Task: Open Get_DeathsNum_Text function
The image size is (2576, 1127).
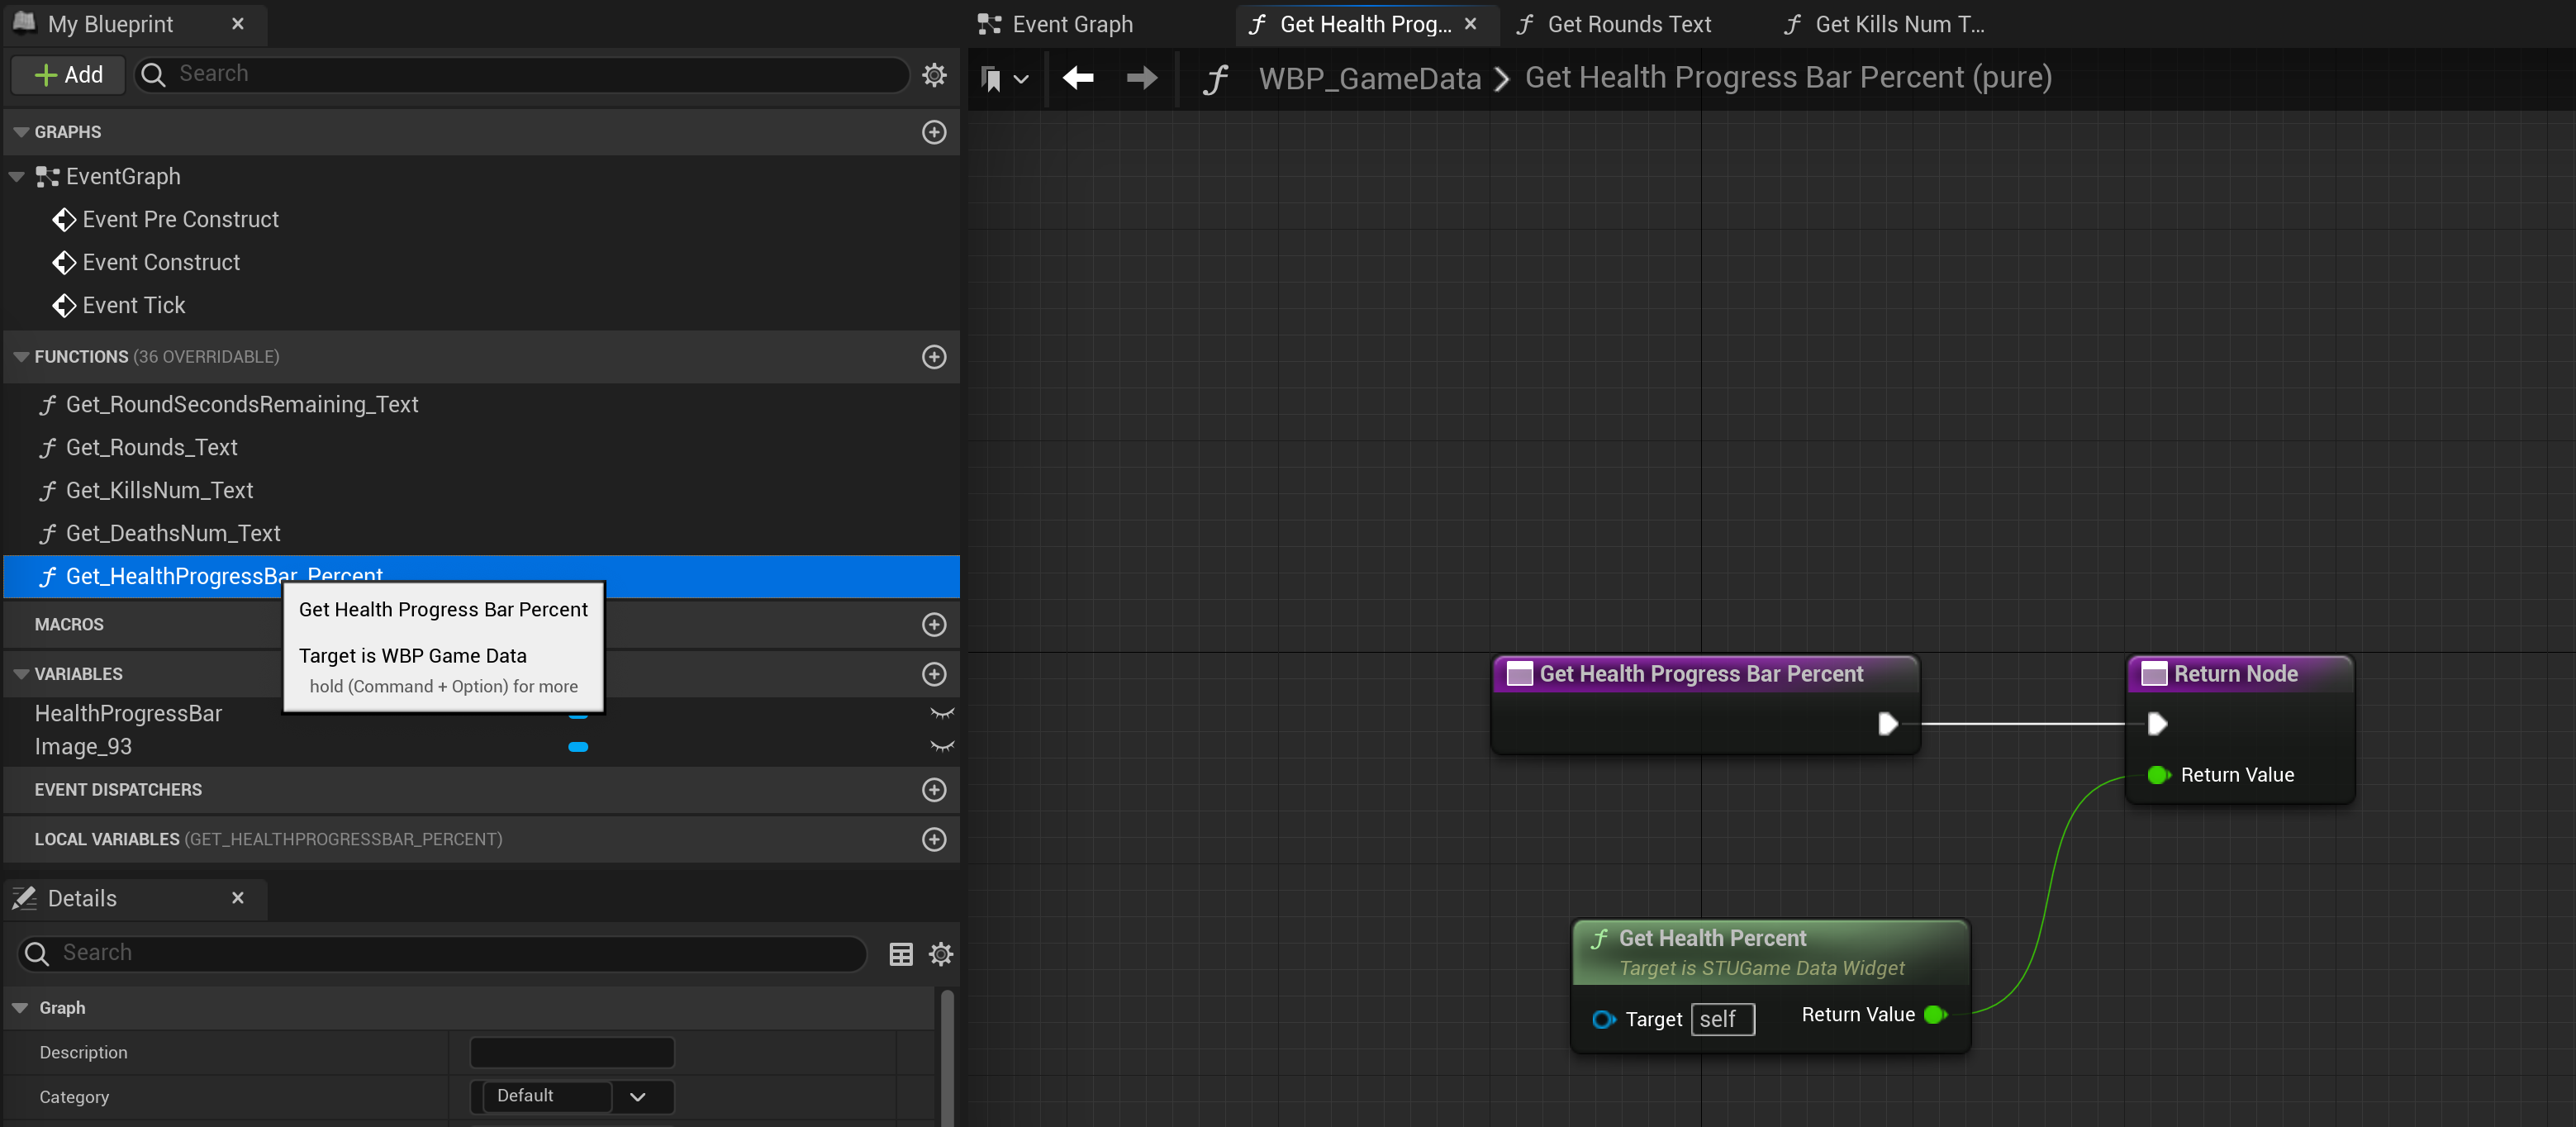Action: click(x=173, y=534)
